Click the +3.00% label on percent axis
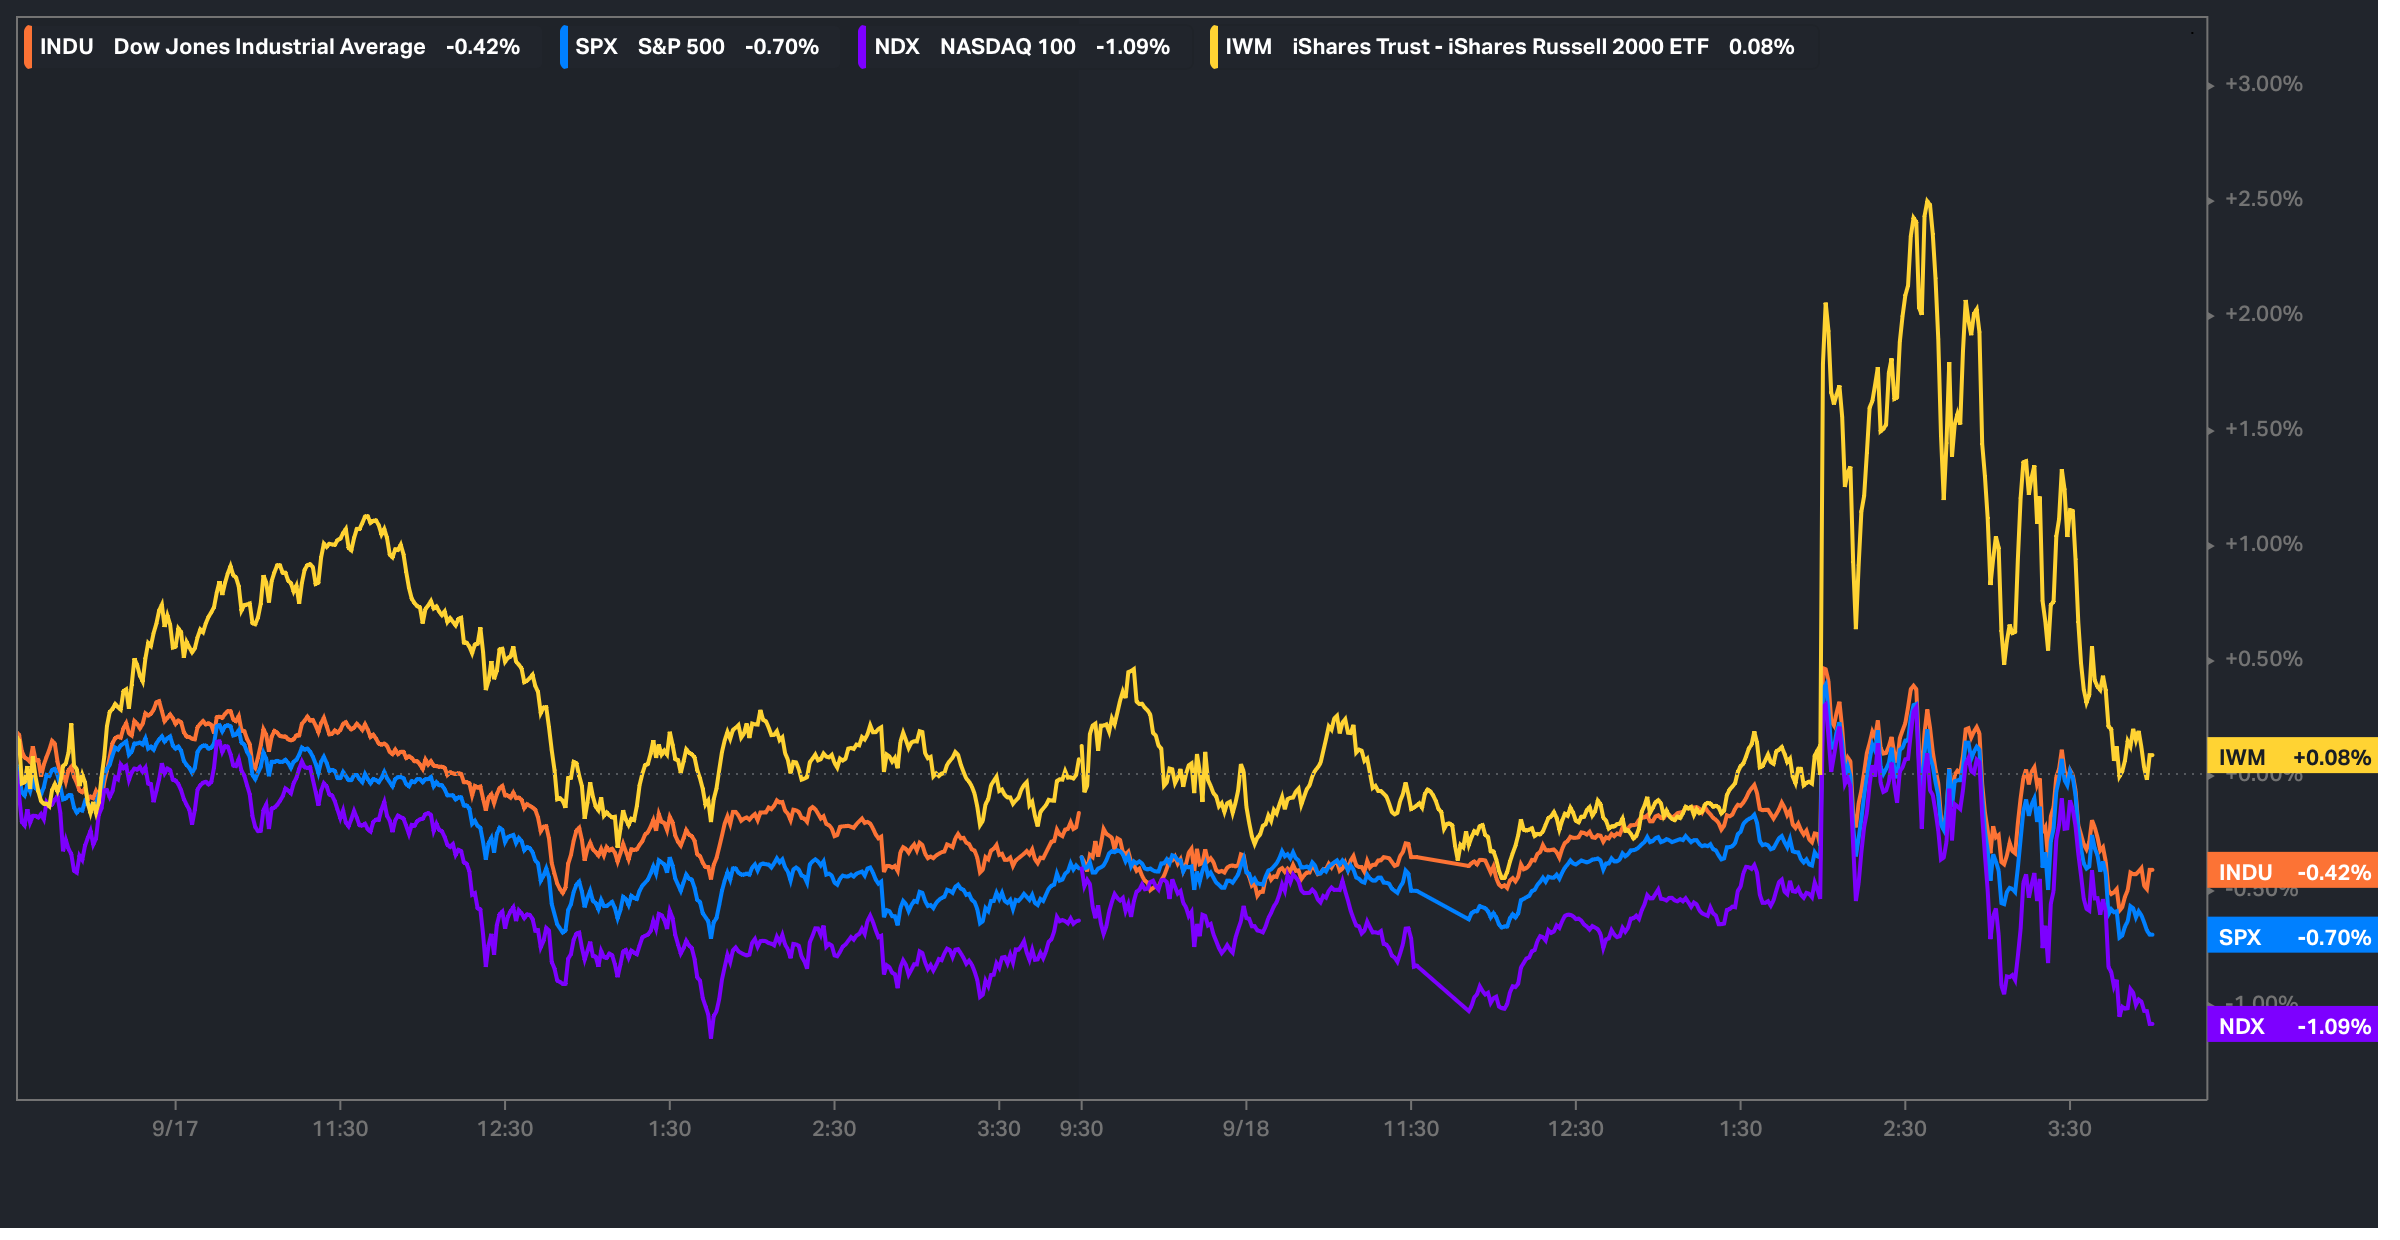This screenshot has height=1240, width=2400. (2263, 84)
